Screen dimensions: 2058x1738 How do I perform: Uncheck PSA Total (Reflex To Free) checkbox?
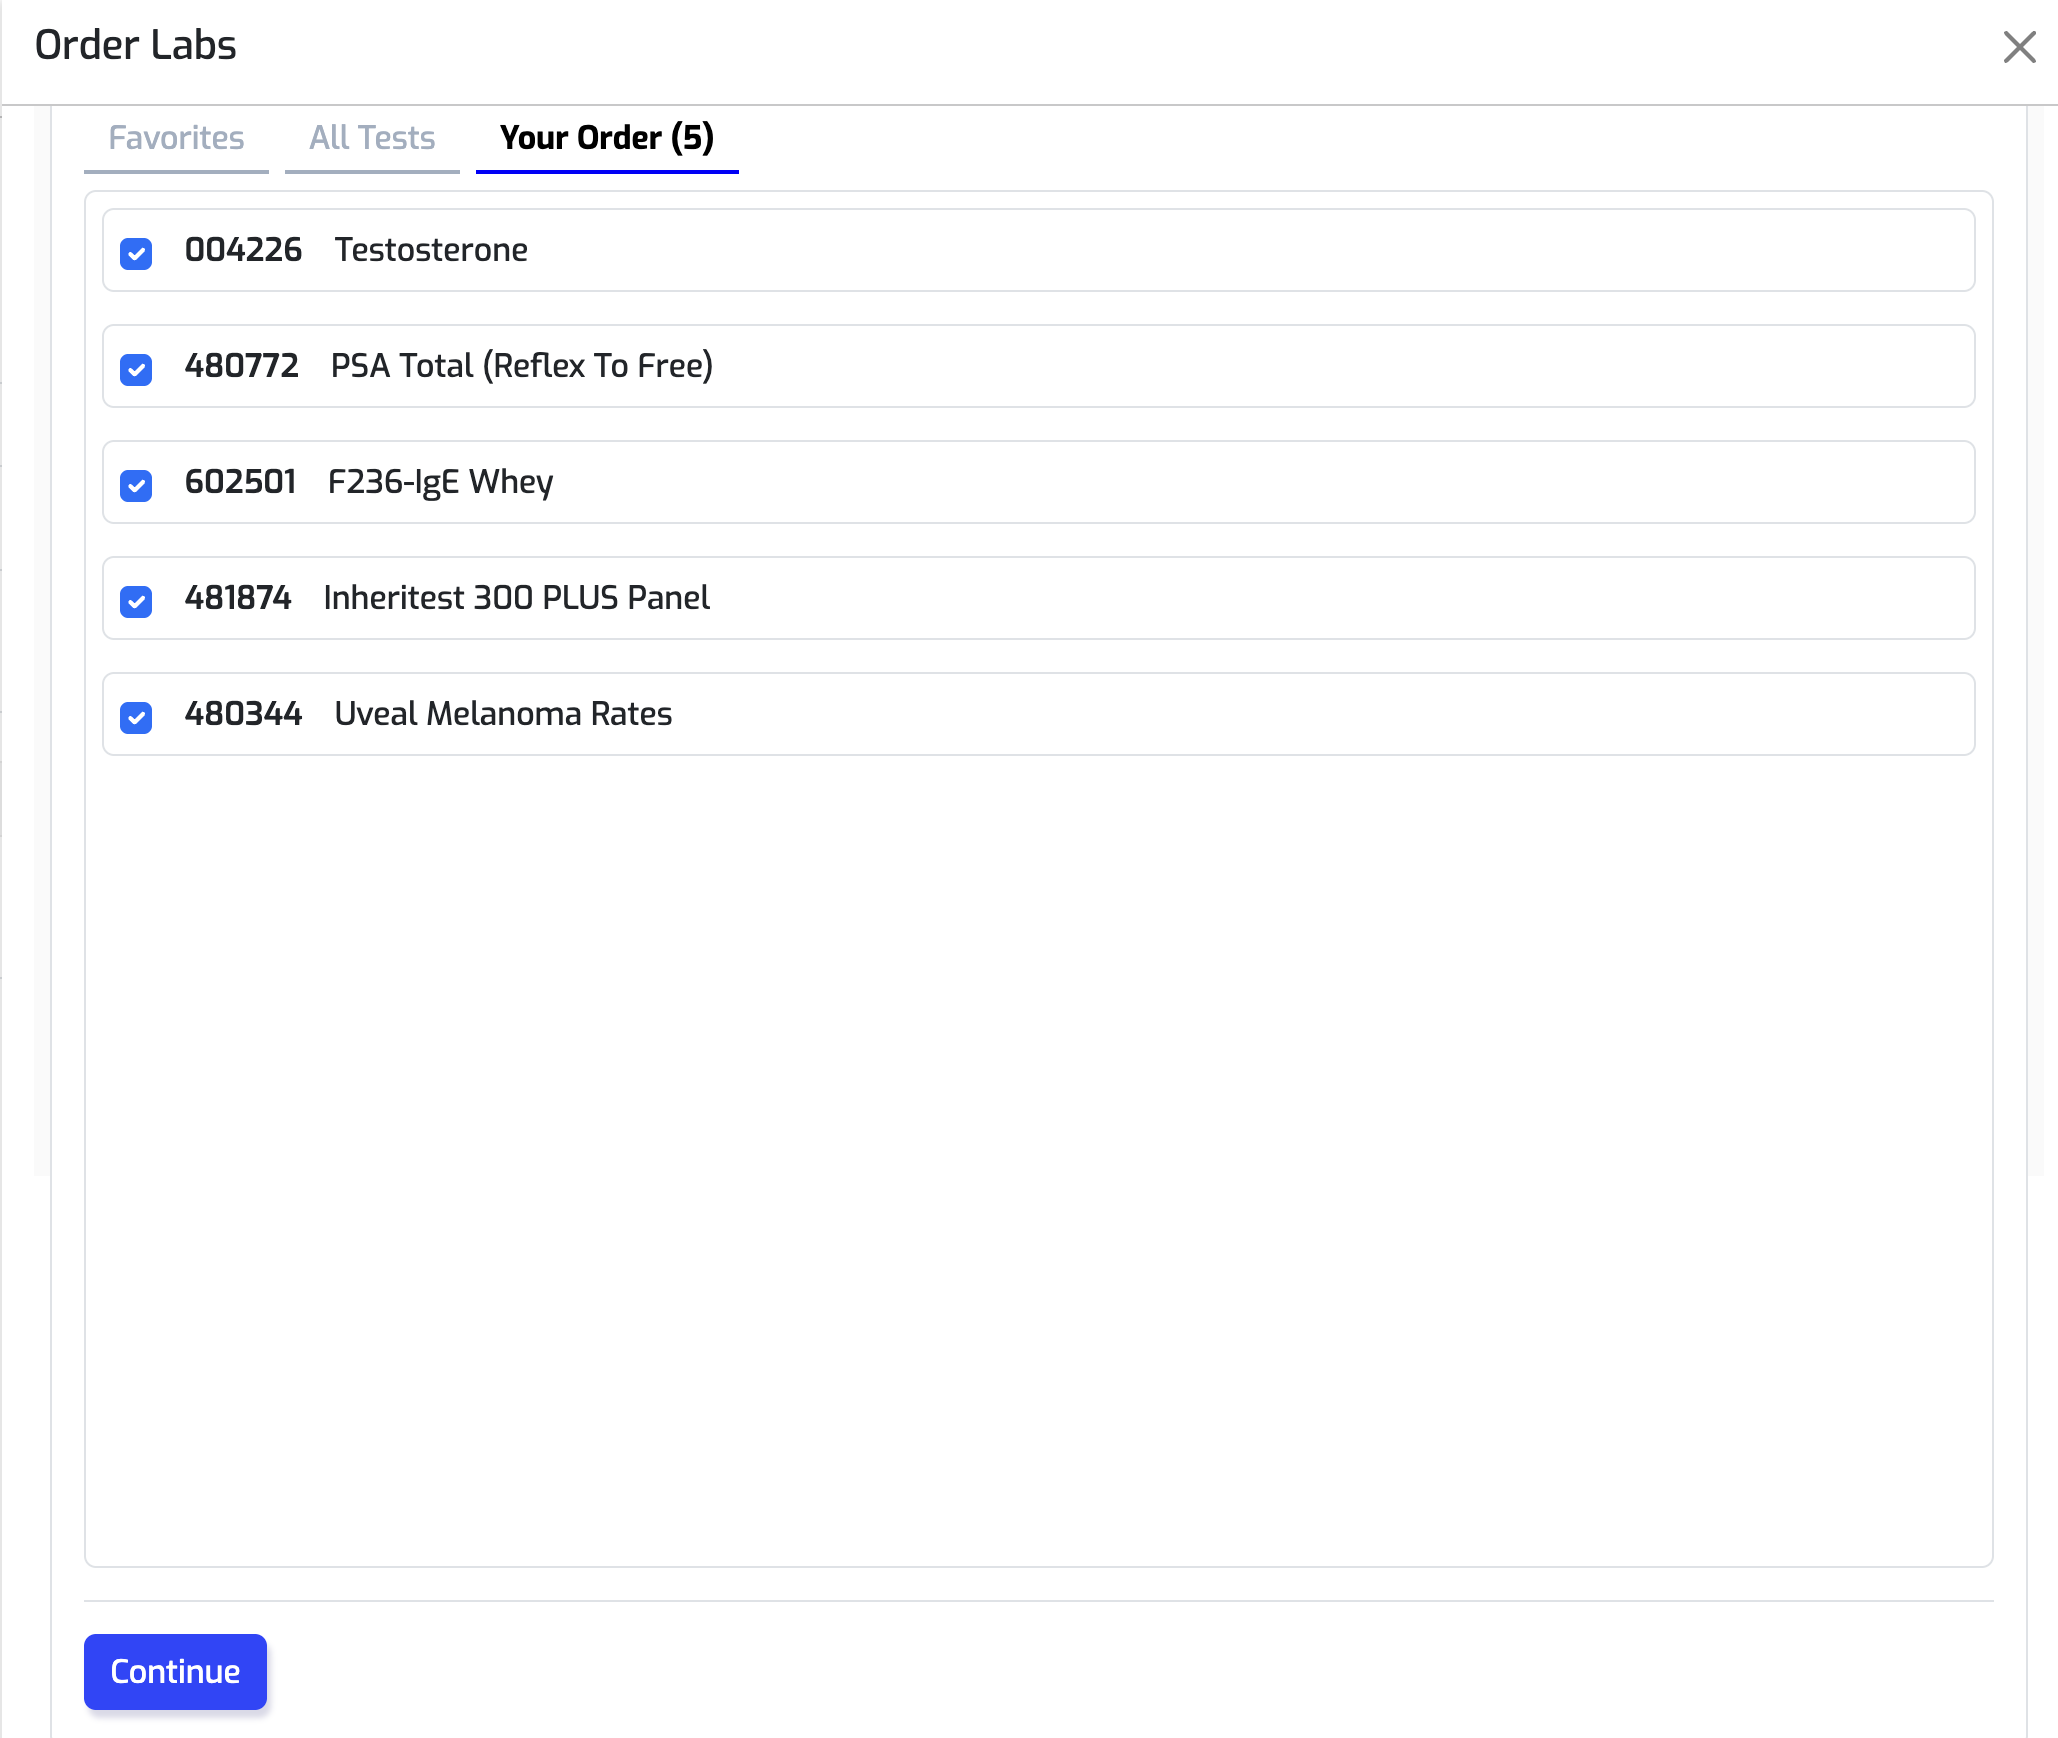click(136, 369)
